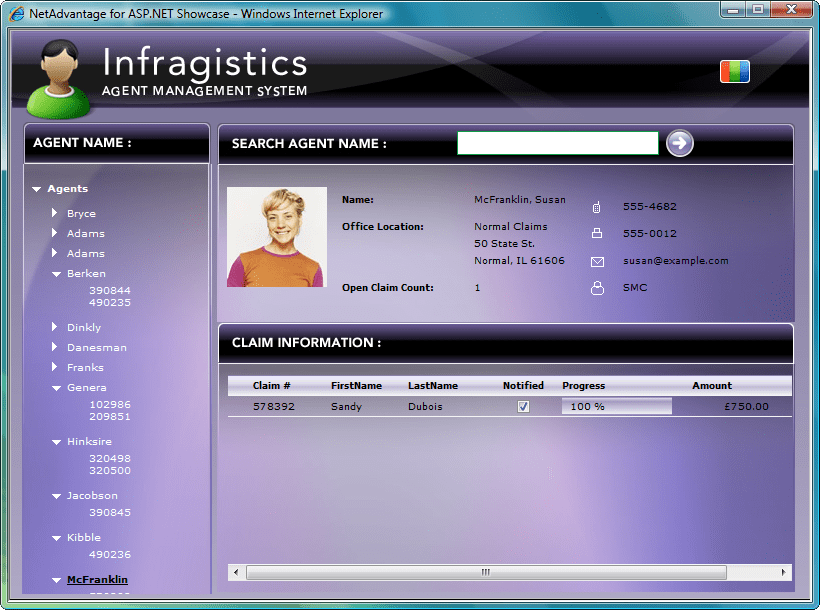
Task: Click the right arrow of the horizontal scrollbar
Action: pos(783,573)
